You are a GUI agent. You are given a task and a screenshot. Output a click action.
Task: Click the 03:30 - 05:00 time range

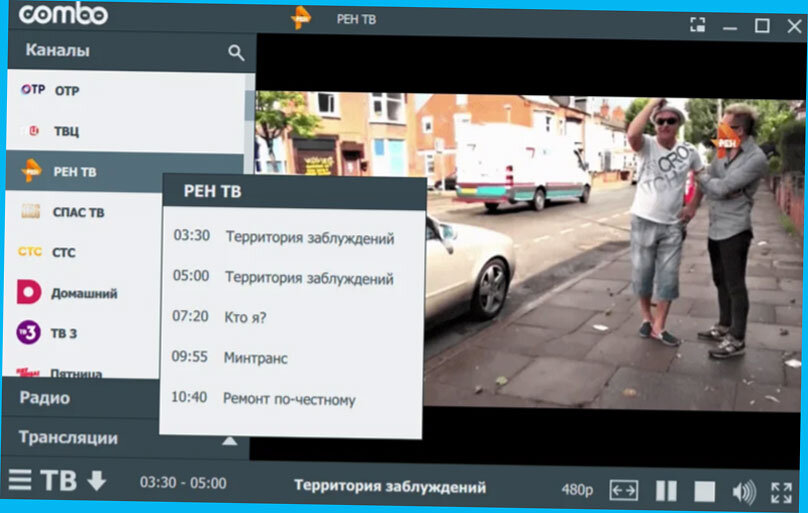[x=183, y=483]
